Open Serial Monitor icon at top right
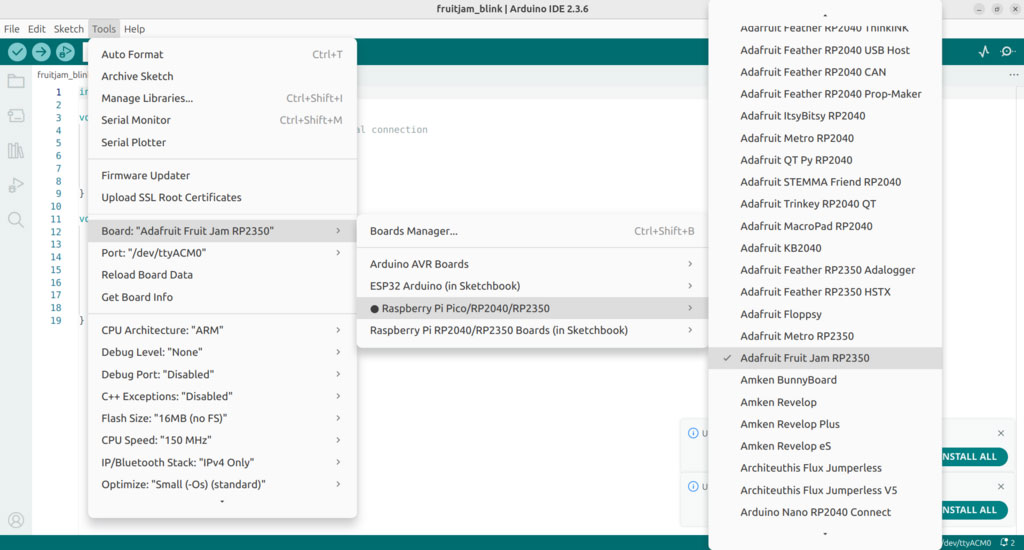This screenshot has height=550, width=1024. pyautogui.click(x=1007, y=52)
